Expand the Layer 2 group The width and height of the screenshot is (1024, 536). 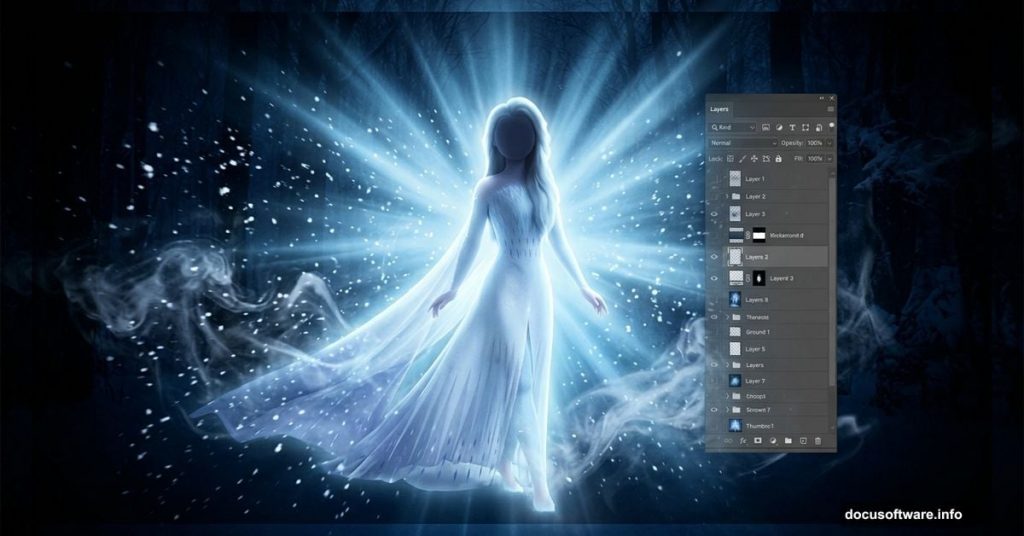(728, 197)
